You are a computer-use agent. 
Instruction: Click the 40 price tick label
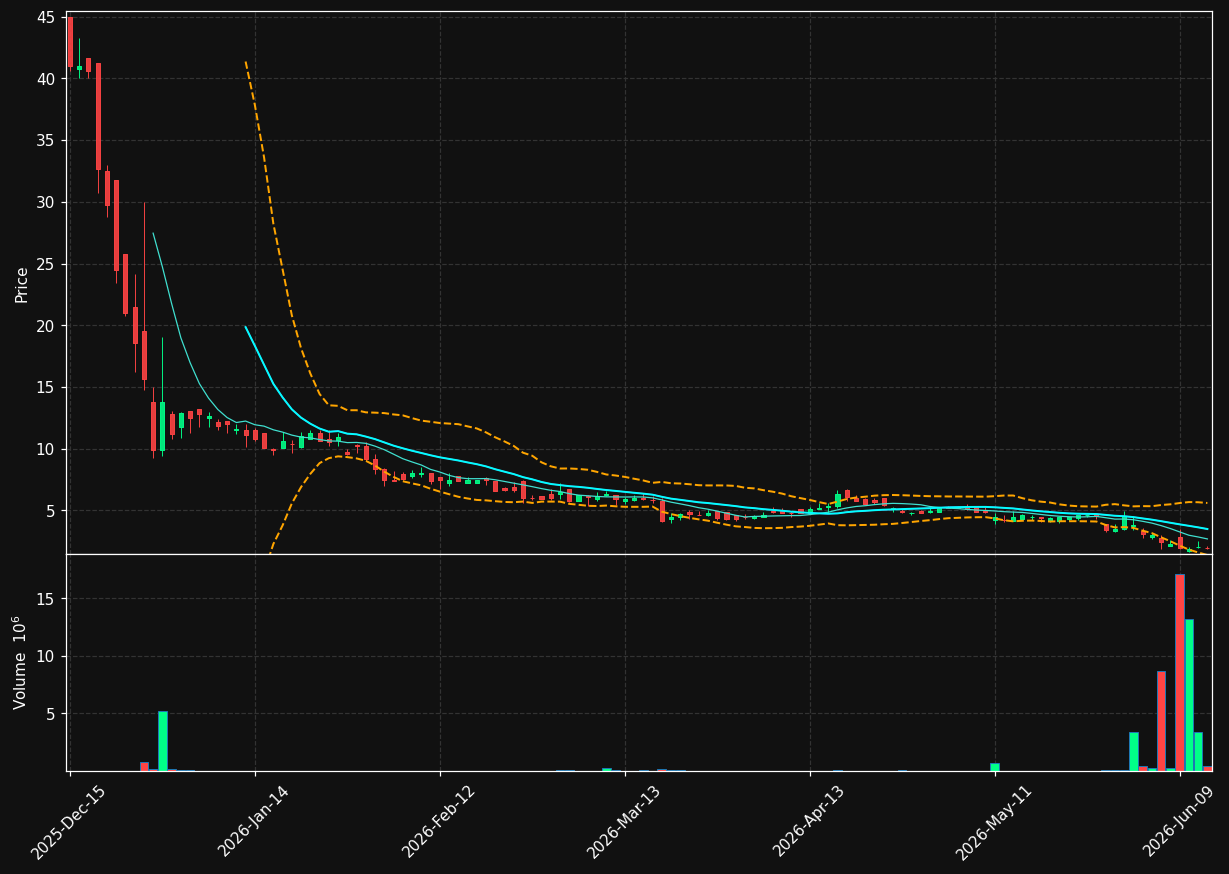(x=47, y=79)
